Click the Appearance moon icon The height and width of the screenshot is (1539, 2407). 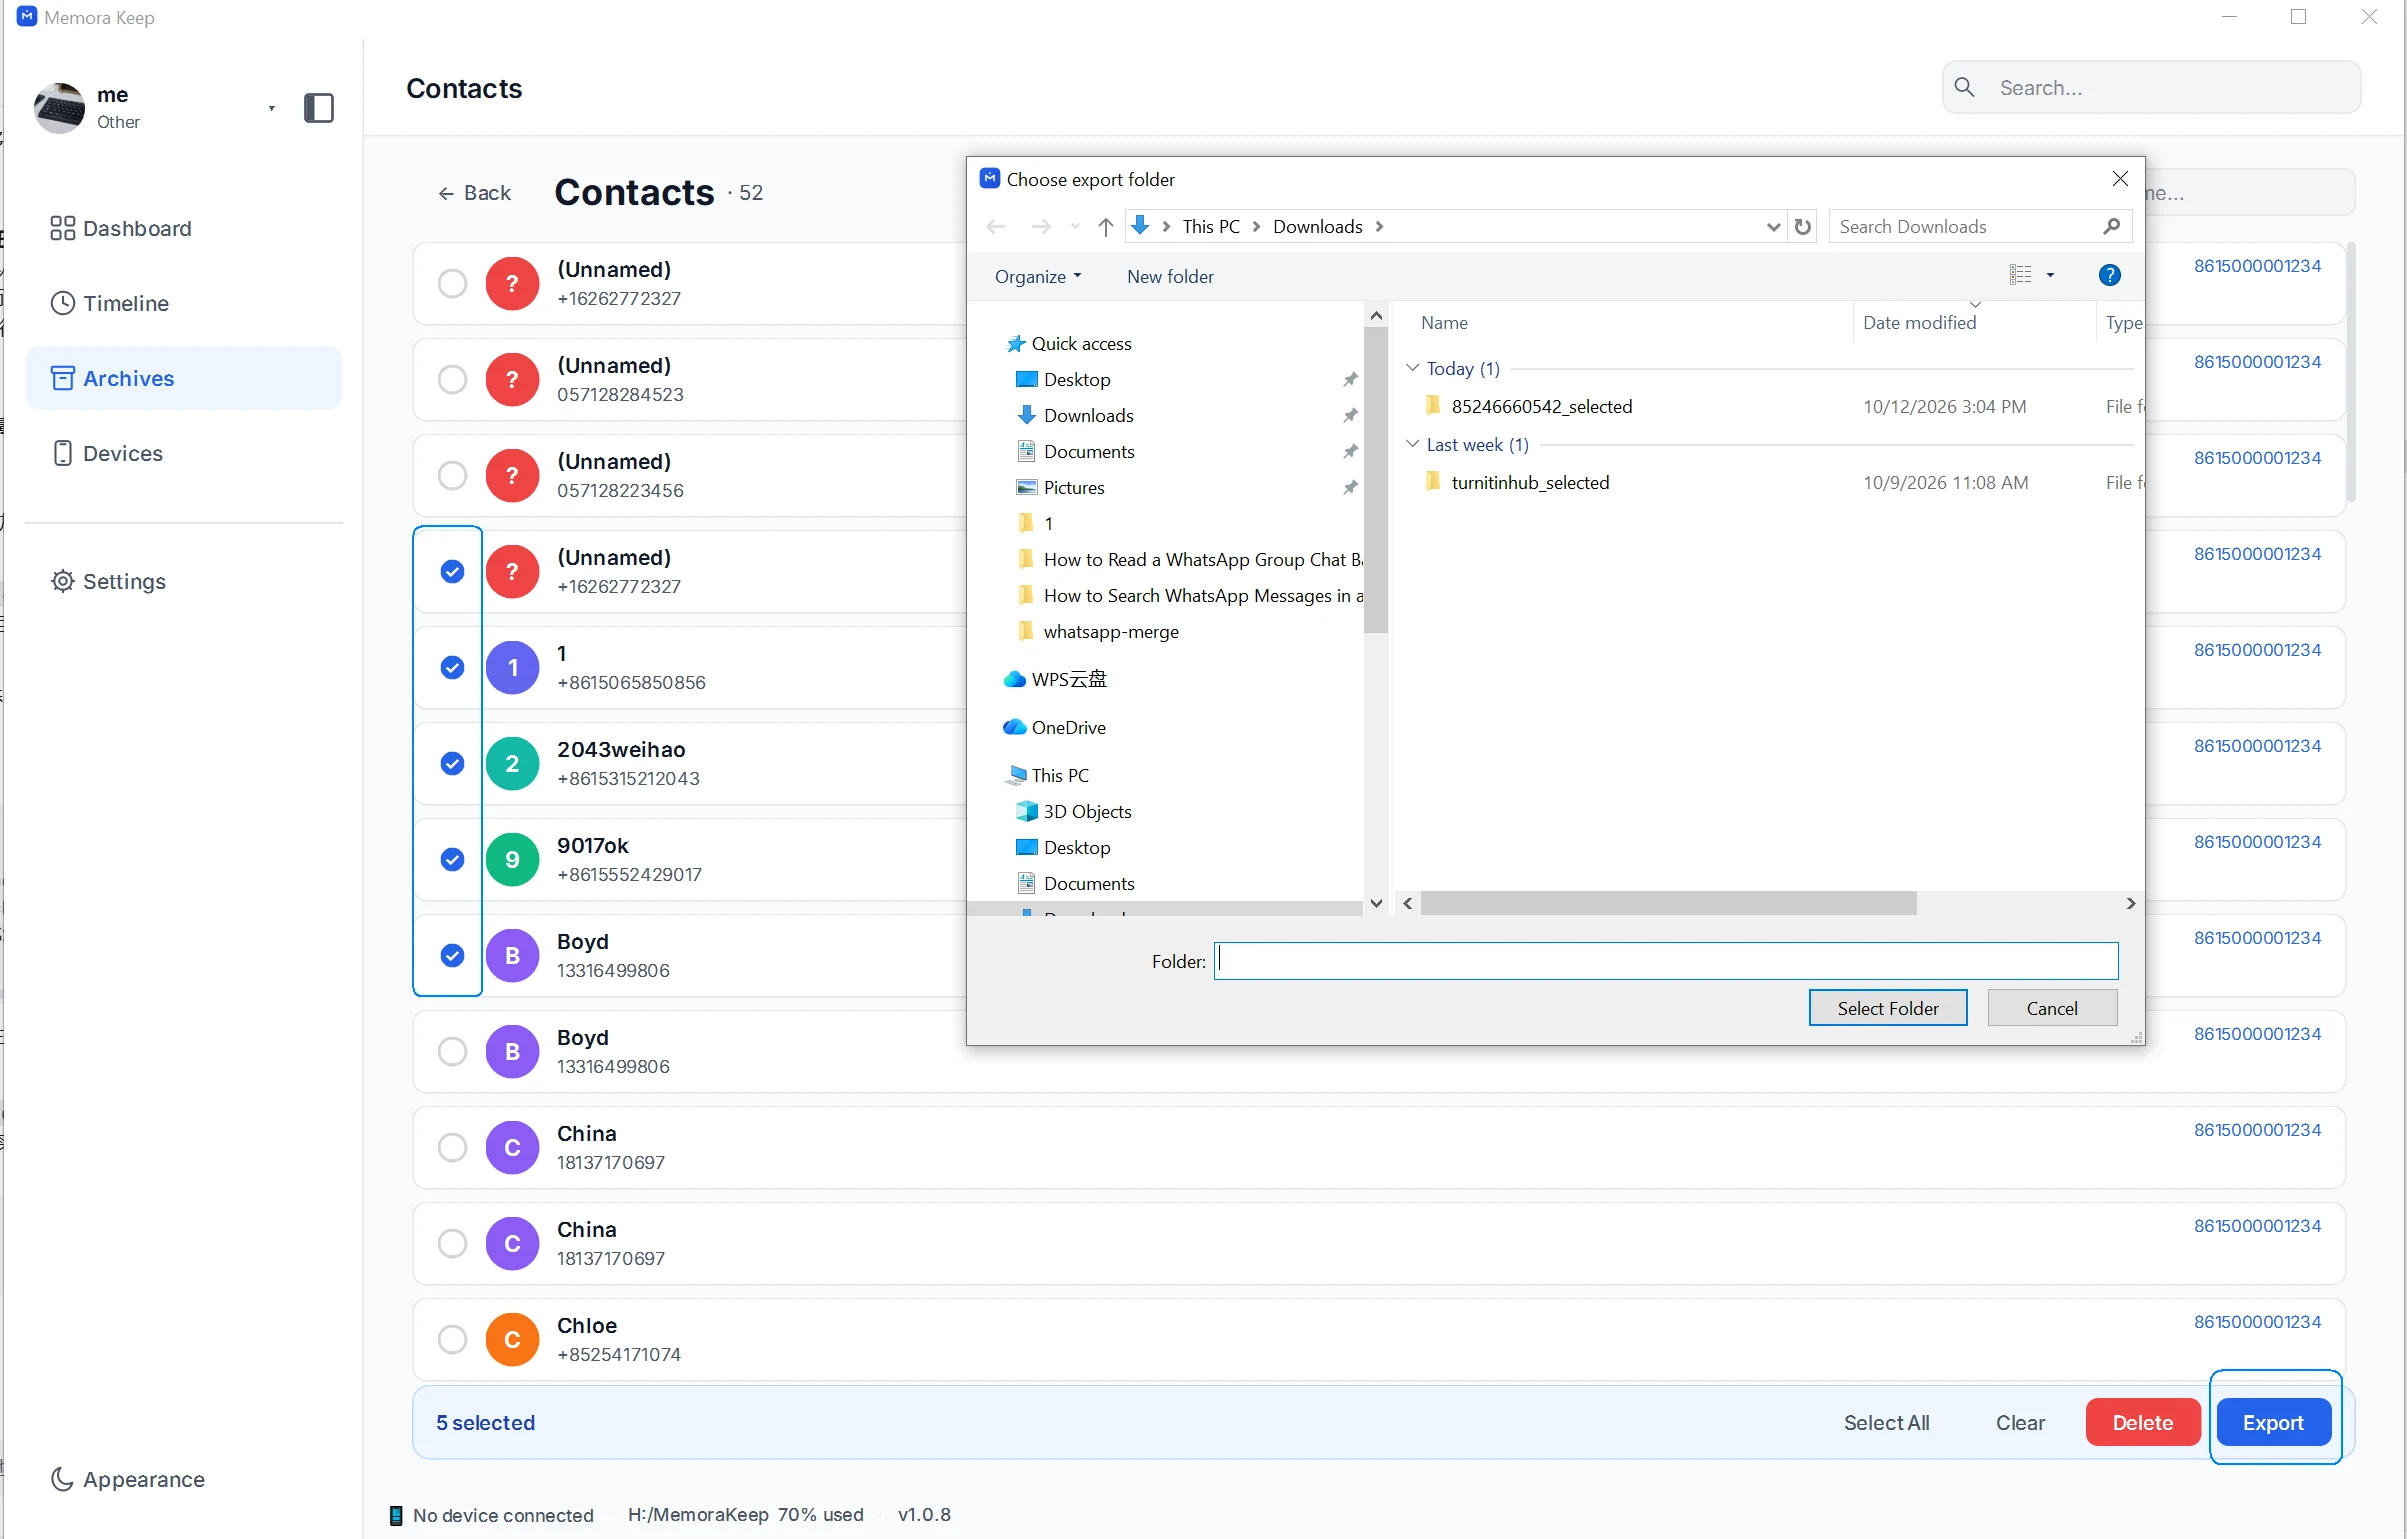click(62, 1479)
